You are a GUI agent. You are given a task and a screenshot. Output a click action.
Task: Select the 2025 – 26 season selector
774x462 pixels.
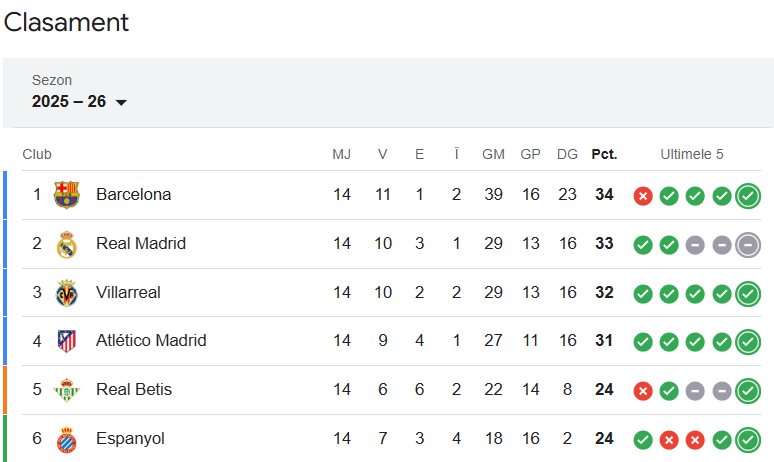[x=69, y=101]
